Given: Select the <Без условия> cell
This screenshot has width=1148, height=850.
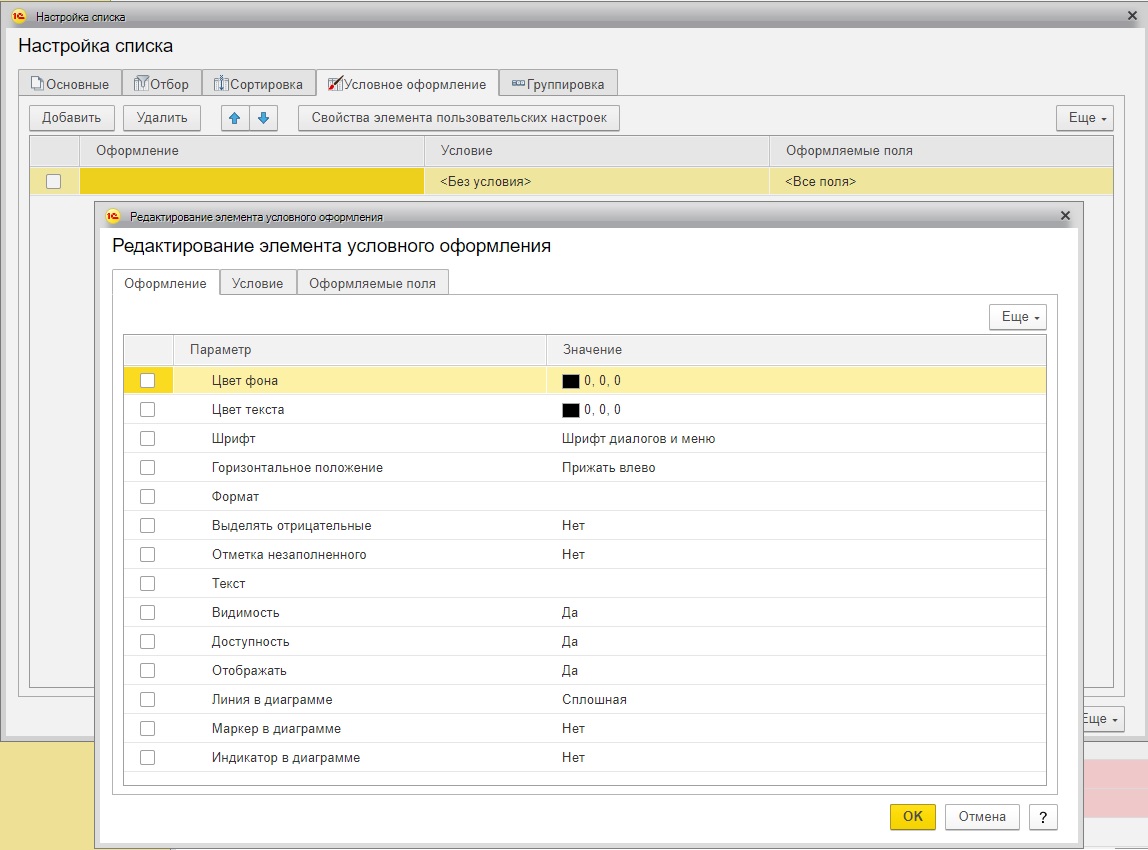Looking at the screenshot, I should tap(597, 181).
